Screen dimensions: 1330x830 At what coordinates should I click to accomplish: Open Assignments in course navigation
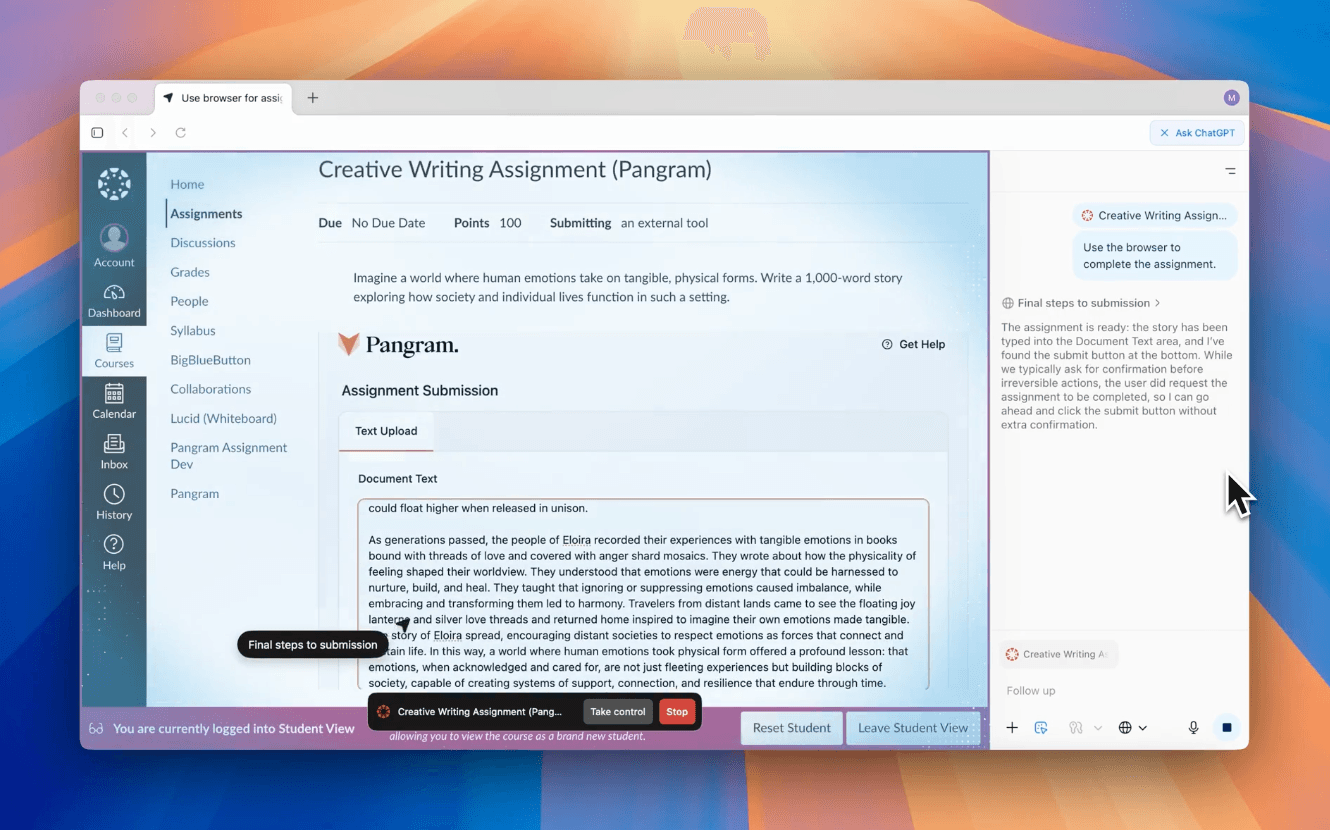pyautogui.click(x=206, y=214)
